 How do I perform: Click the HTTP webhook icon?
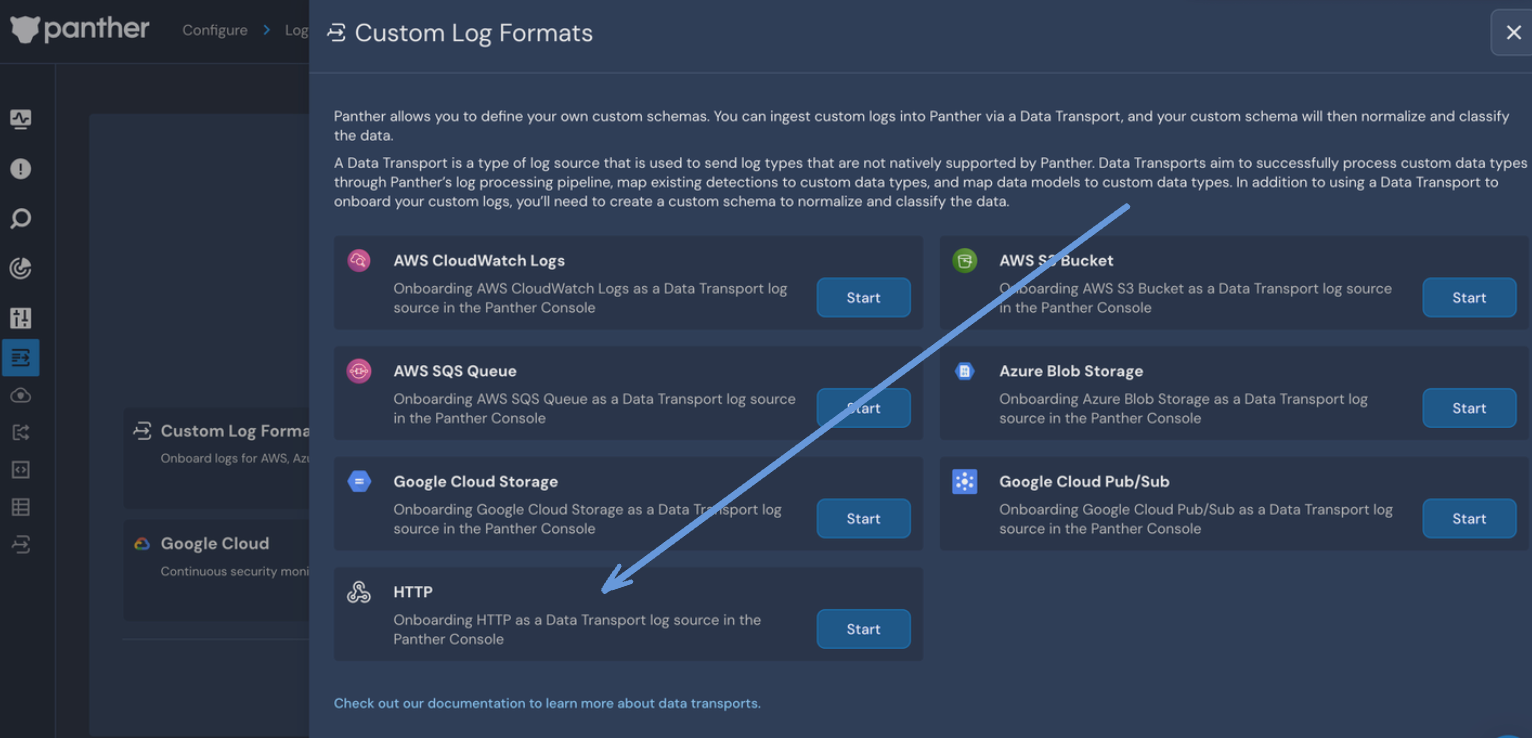pos(359,592)
